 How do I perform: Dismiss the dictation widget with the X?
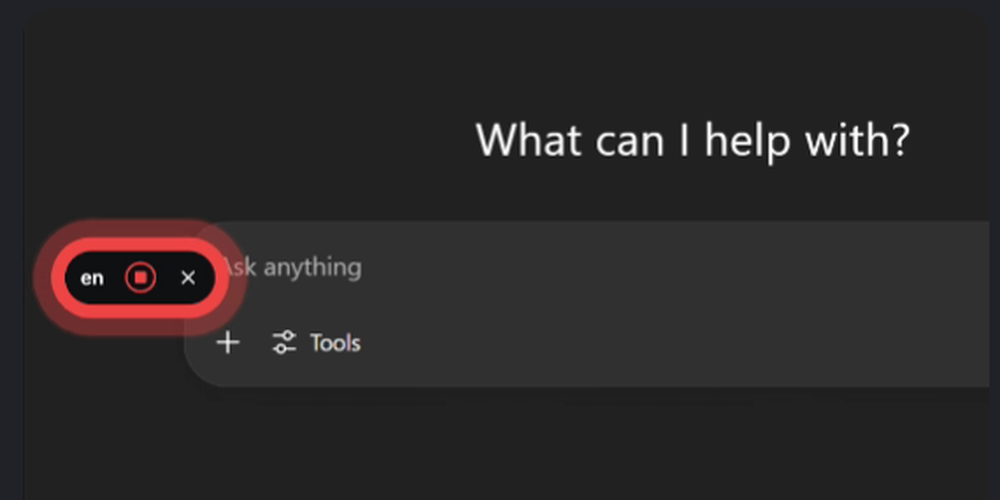(x=188, y=277)
